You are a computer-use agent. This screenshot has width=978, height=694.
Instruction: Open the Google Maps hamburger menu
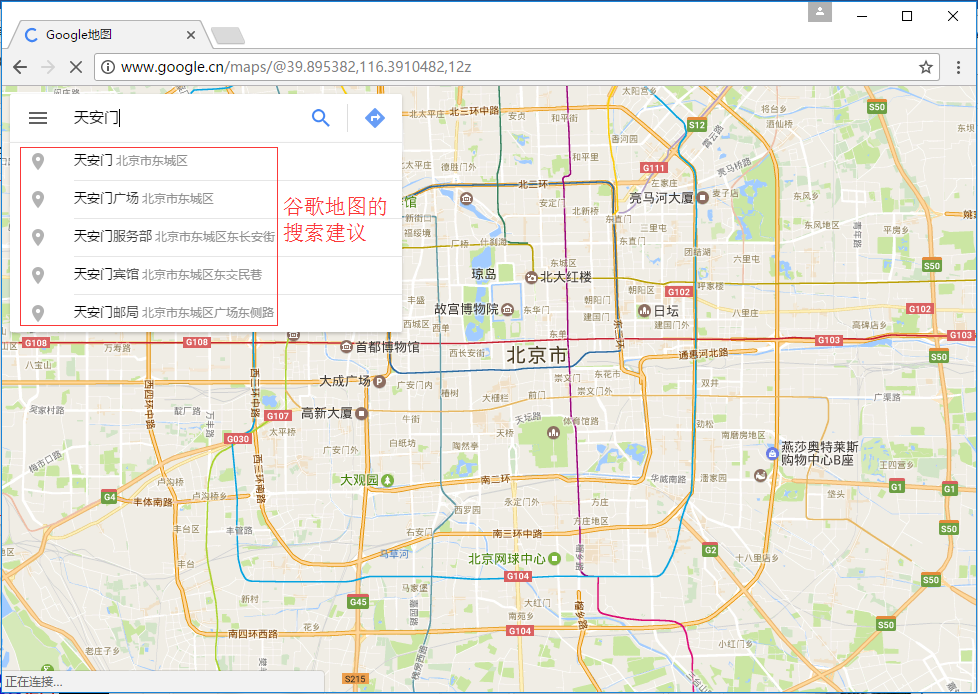tap(38, 117)
